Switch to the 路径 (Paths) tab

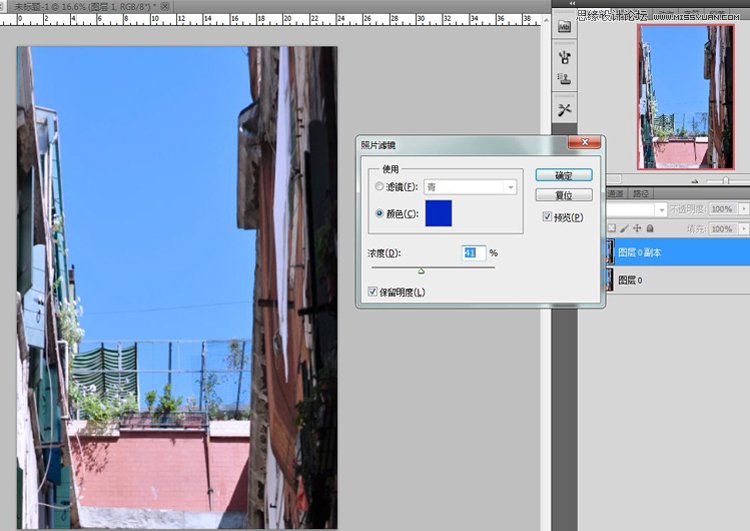click(641, 193)
